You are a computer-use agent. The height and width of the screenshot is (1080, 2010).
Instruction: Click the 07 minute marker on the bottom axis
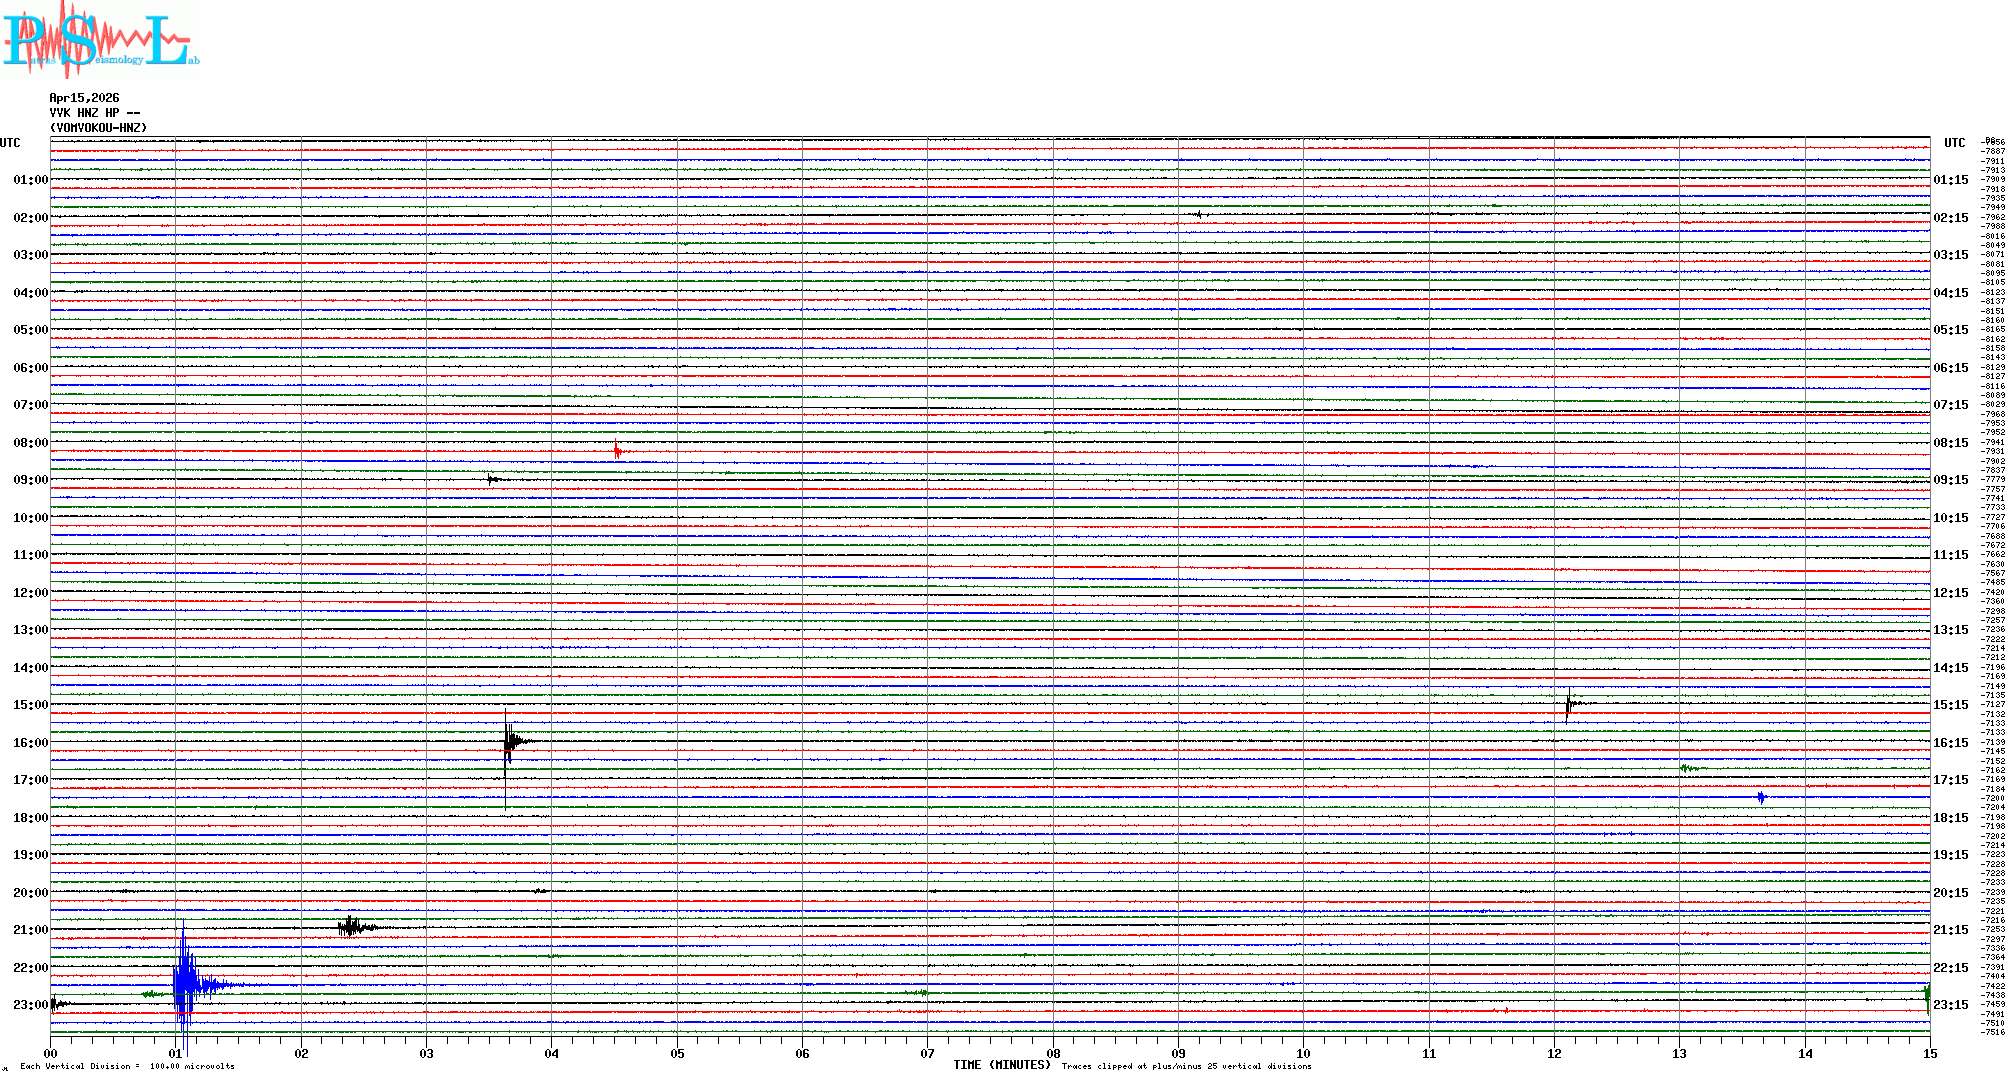(927, 1053)
